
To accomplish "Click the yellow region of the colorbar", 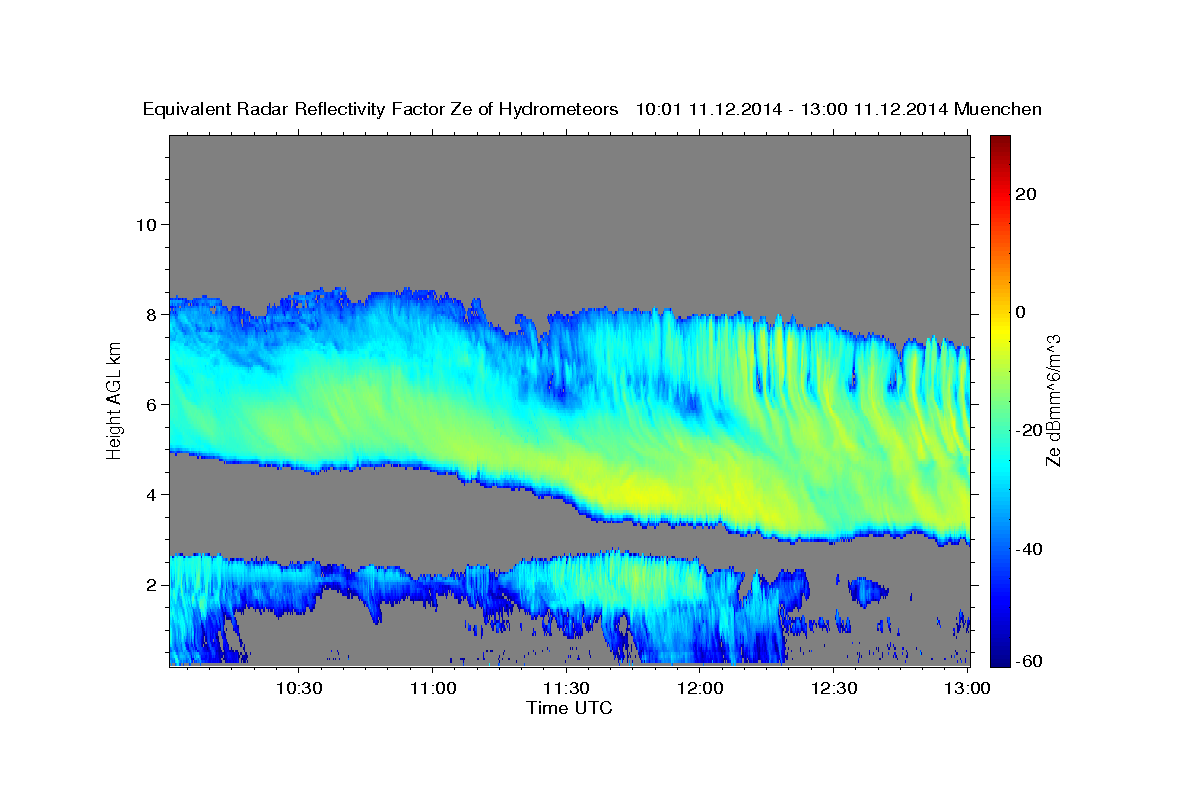I will click(1001, 330).
